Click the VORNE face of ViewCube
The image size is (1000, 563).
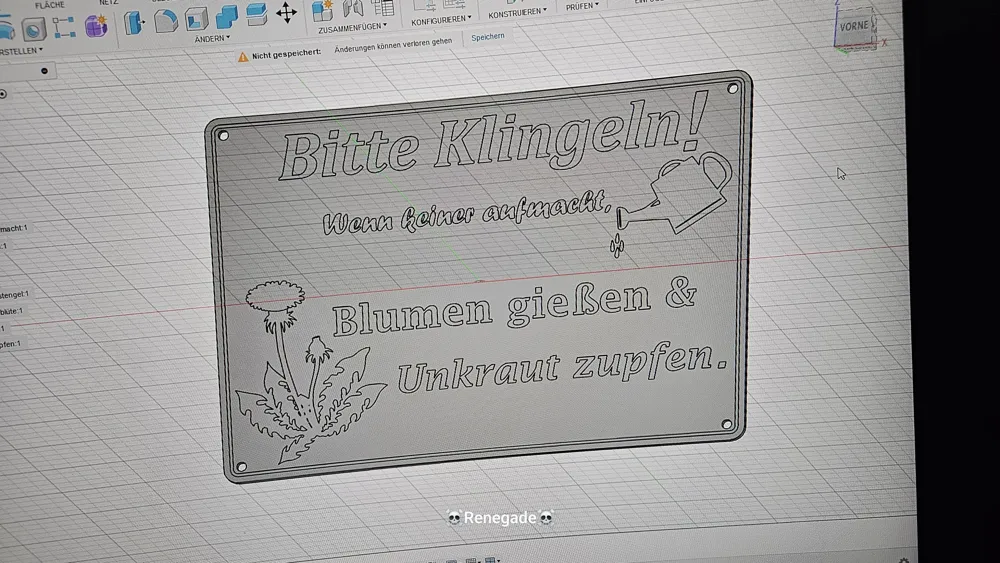[854, 26]
